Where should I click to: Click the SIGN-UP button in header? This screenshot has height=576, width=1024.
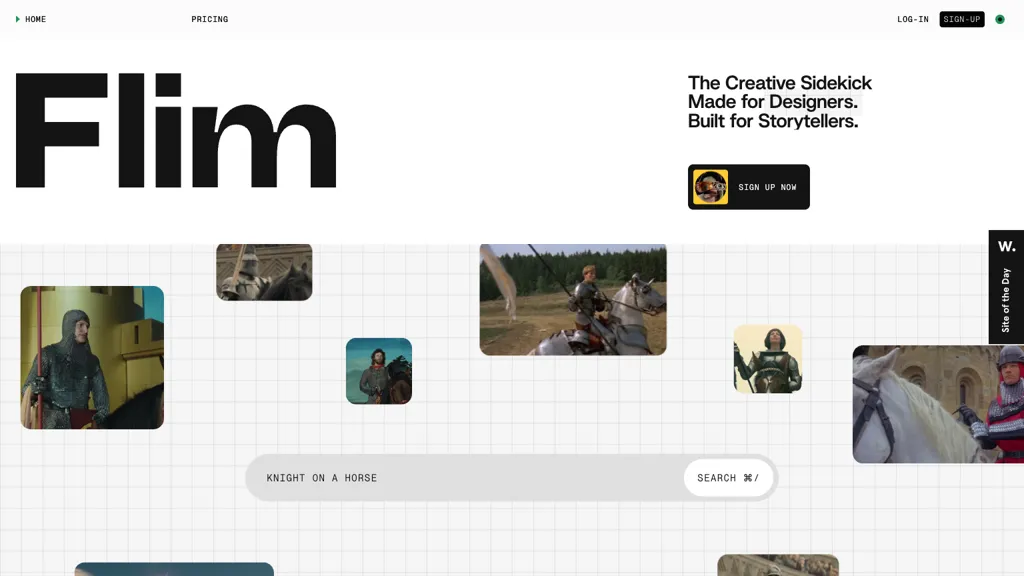coord(961,19)
